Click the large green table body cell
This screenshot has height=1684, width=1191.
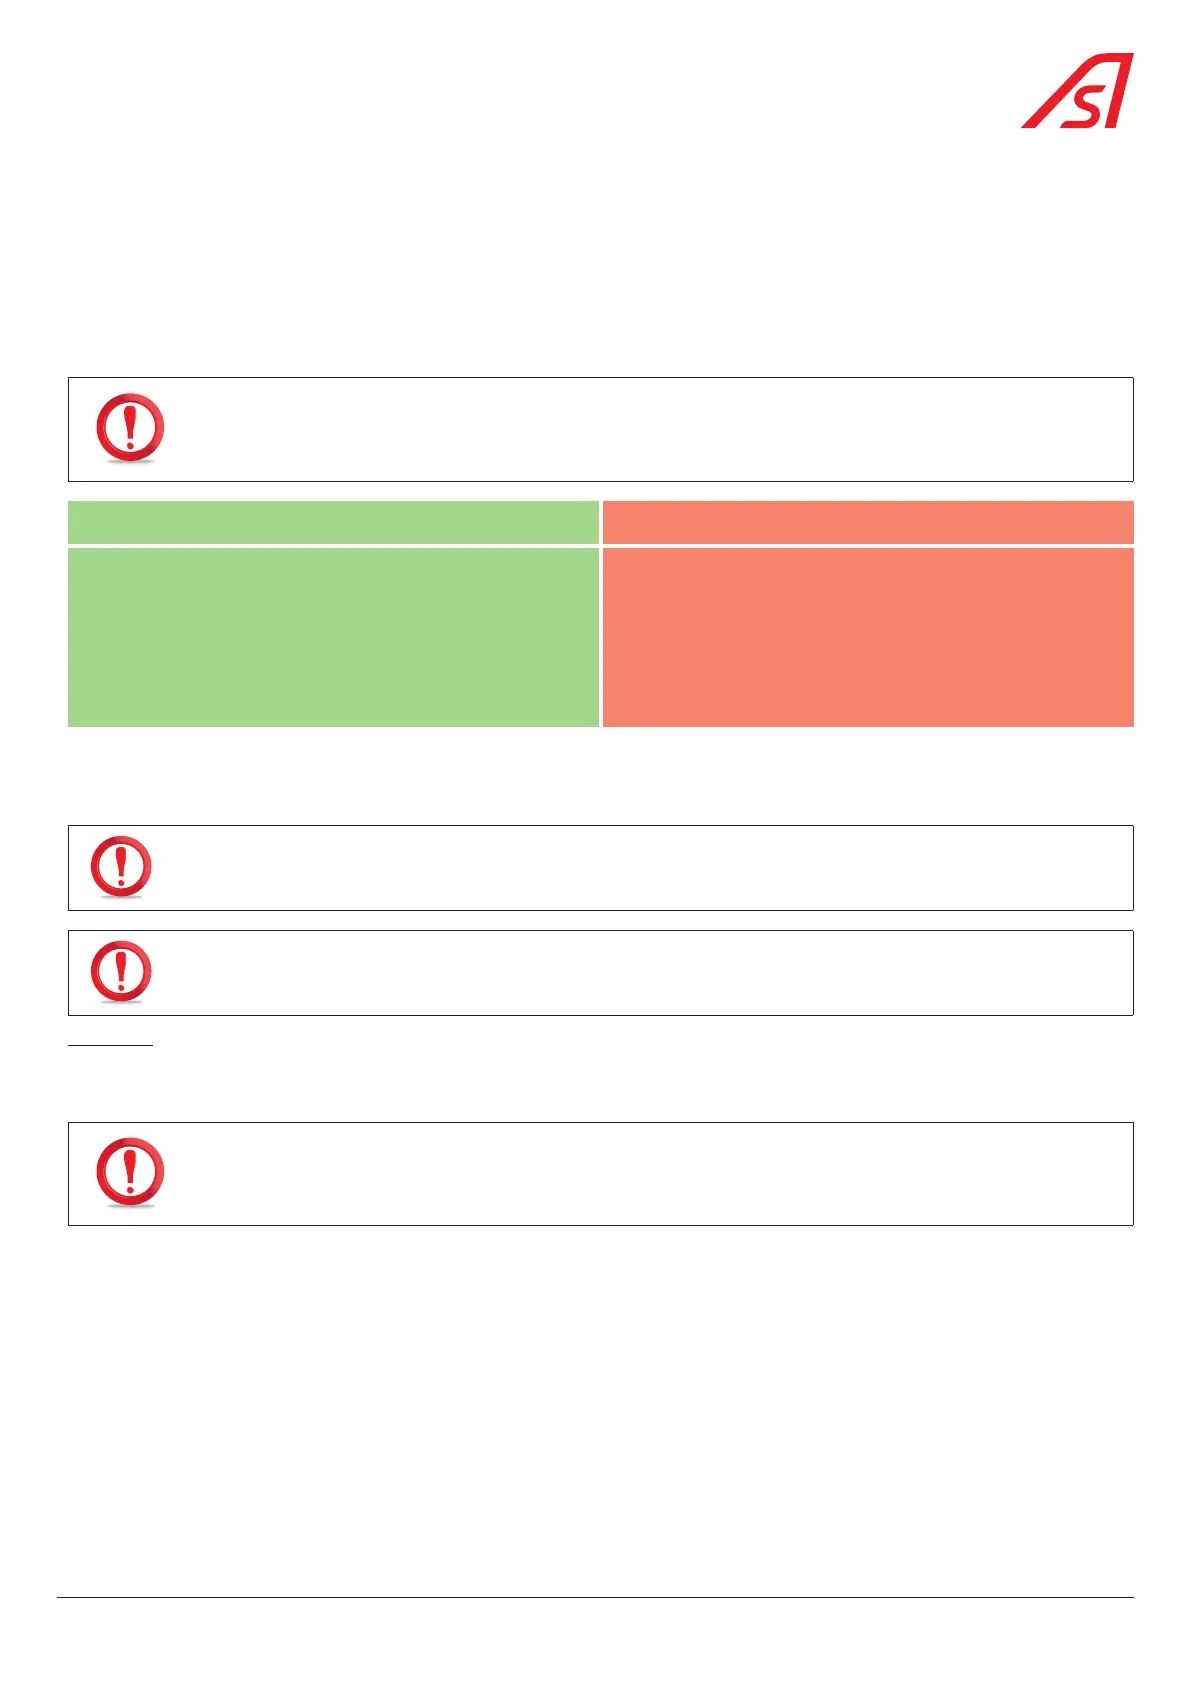coord(333,636)
